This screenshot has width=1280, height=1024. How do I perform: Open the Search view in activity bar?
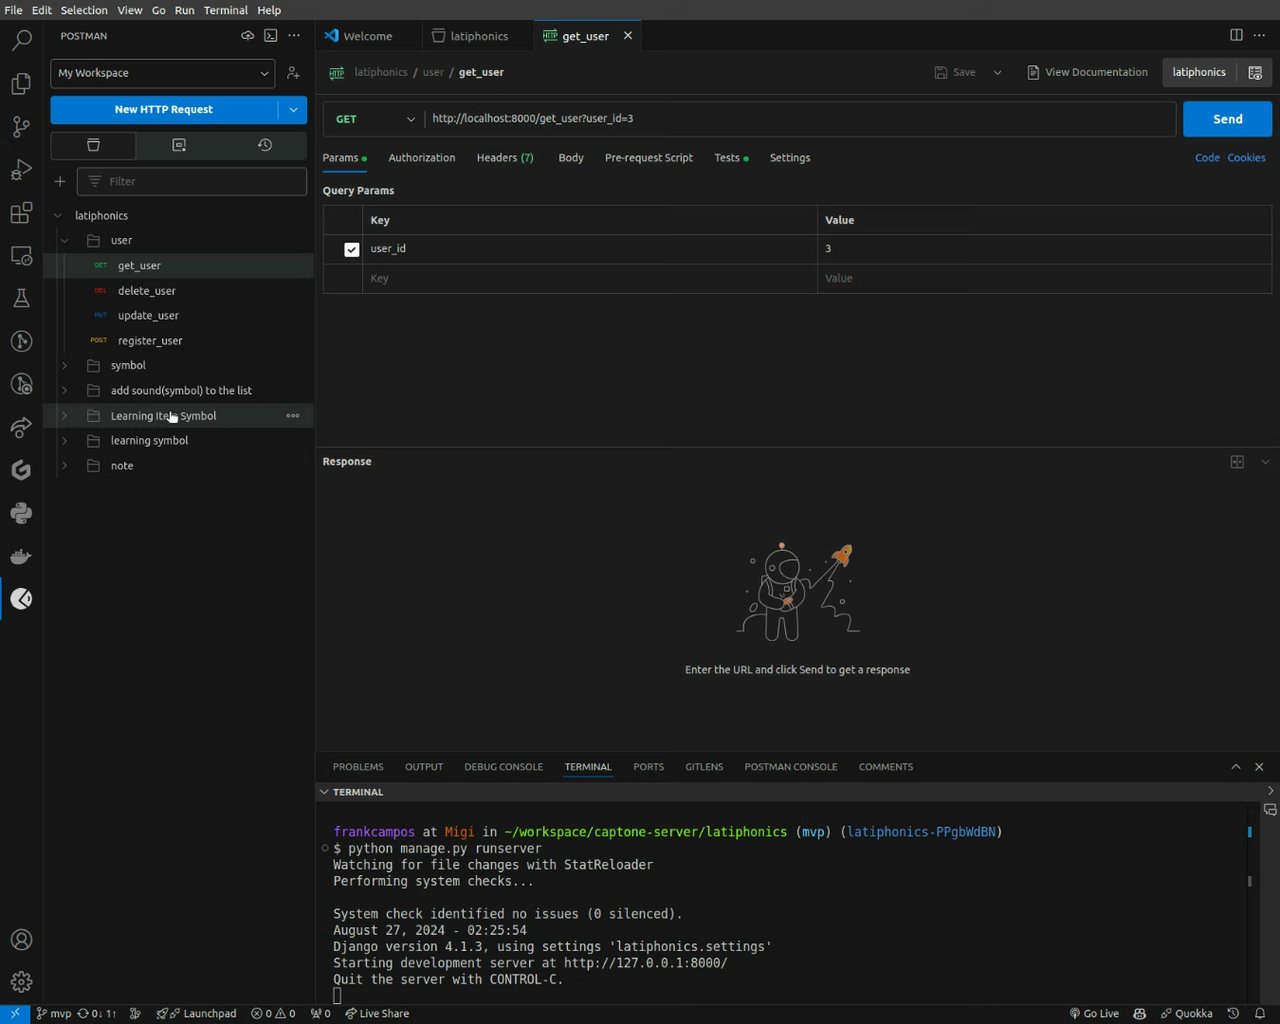21,40
